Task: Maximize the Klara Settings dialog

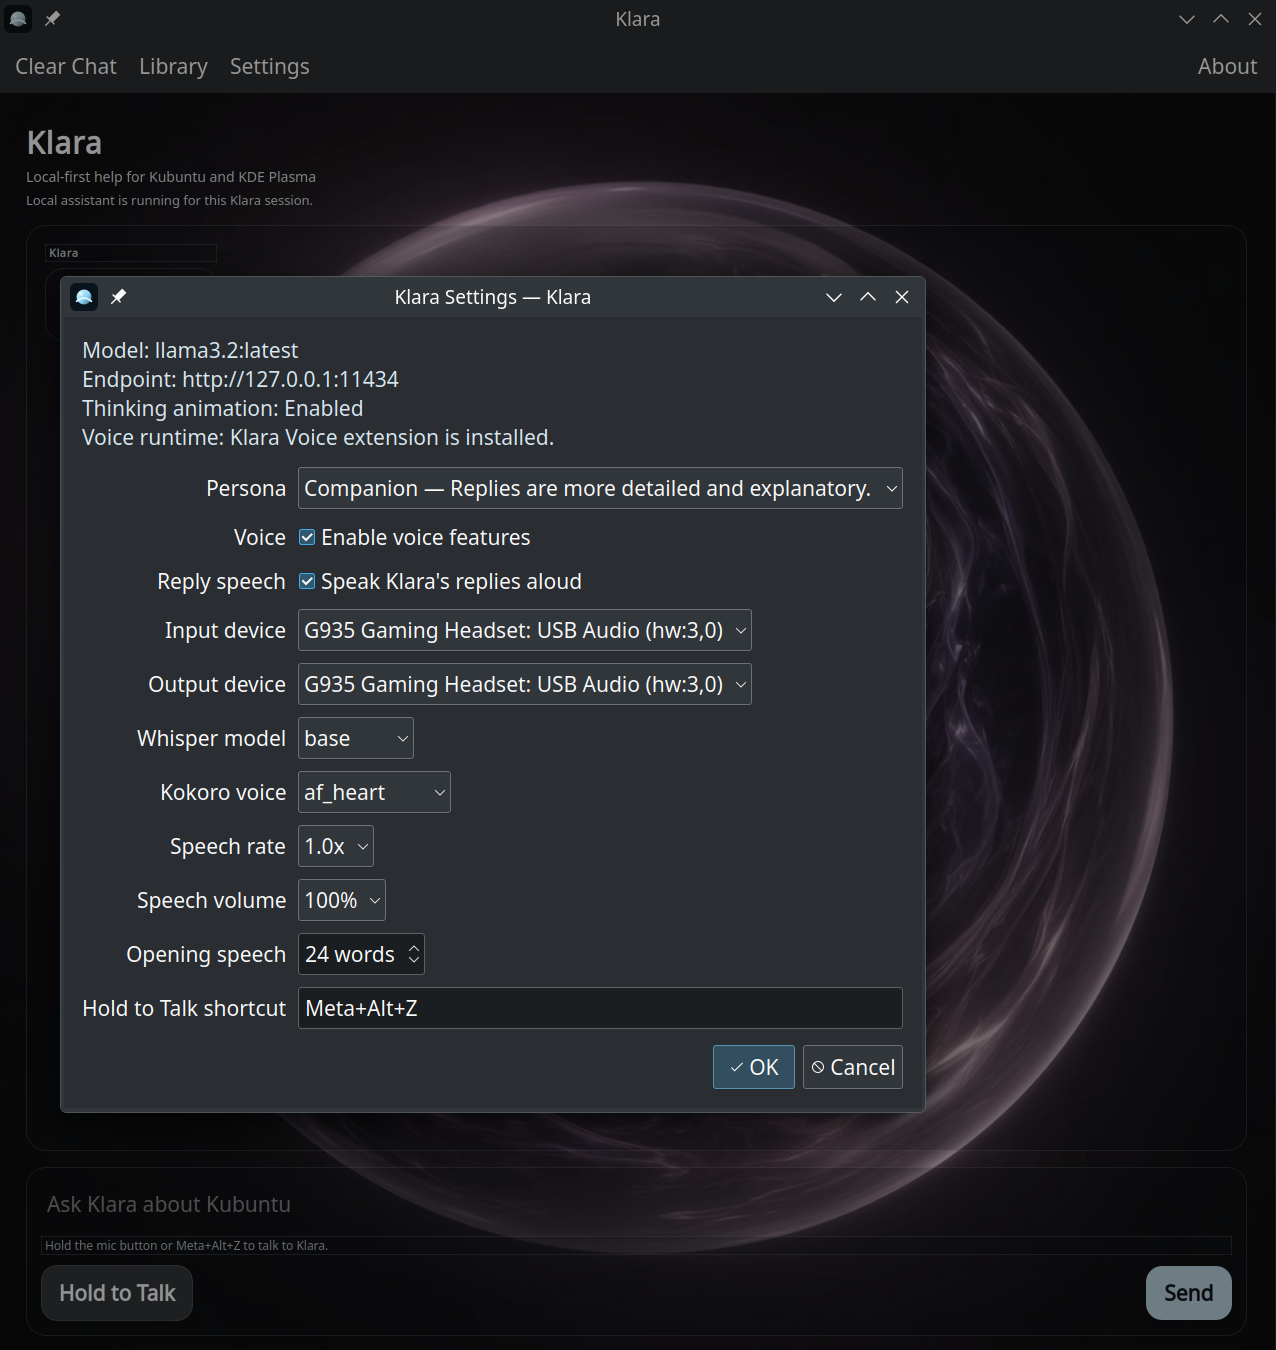Action: [x=868, y=297]
